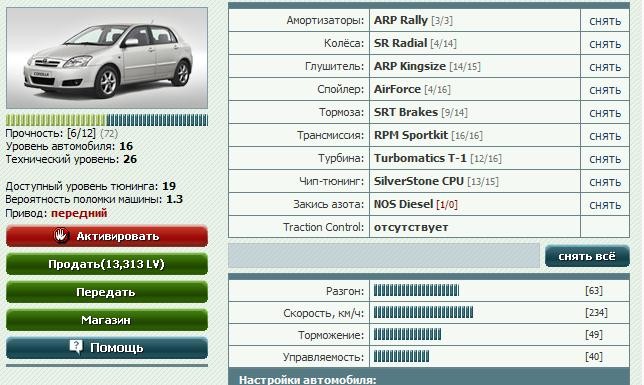The height and width of the screenshot is (385, 644).
Task: Click the Передать button
Action: click(107, 292)
